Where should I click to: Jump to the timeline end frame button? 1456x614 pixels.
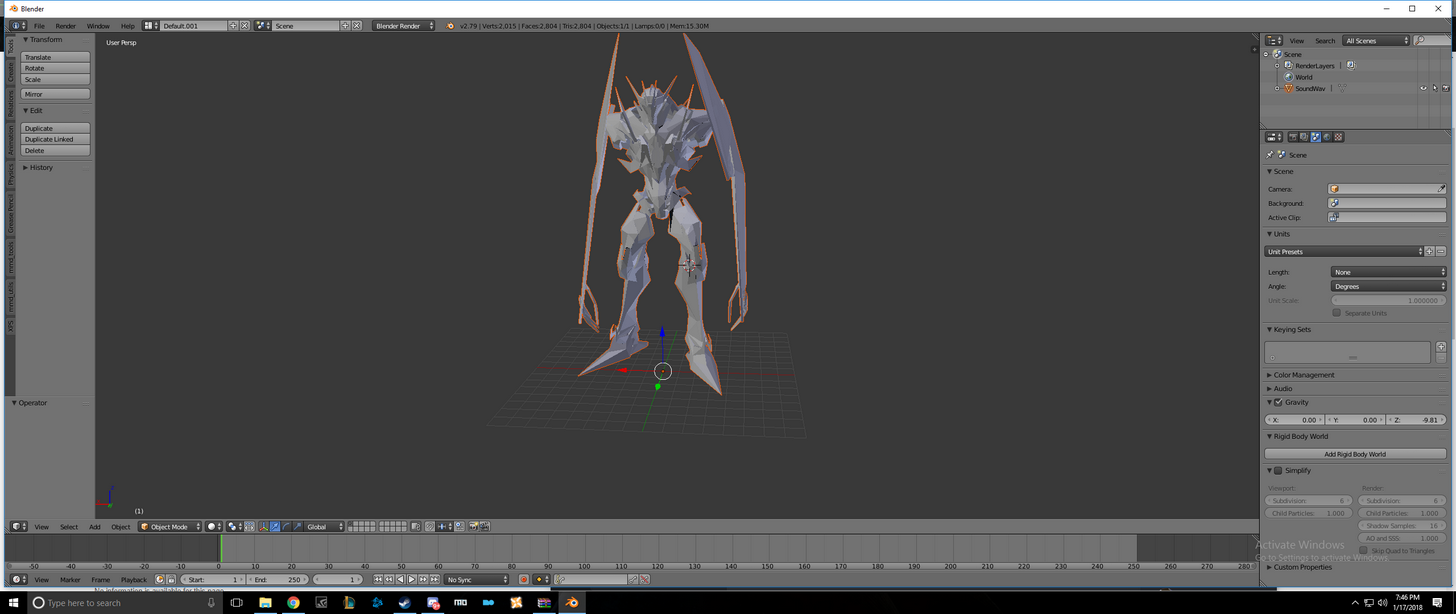click(434, 579)
